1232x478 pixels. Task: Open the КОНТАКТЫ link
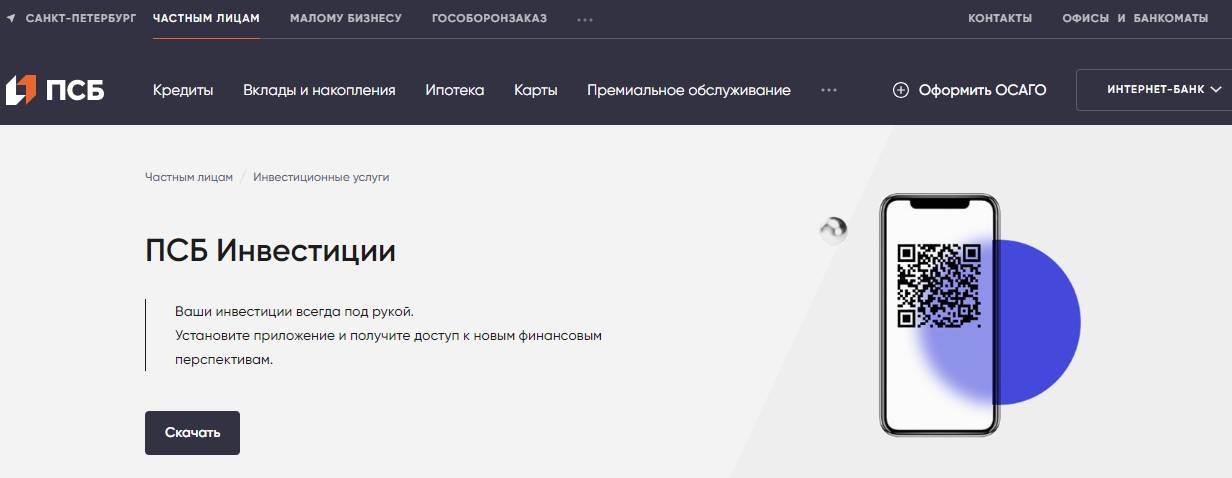click(x=1000, y=18)
